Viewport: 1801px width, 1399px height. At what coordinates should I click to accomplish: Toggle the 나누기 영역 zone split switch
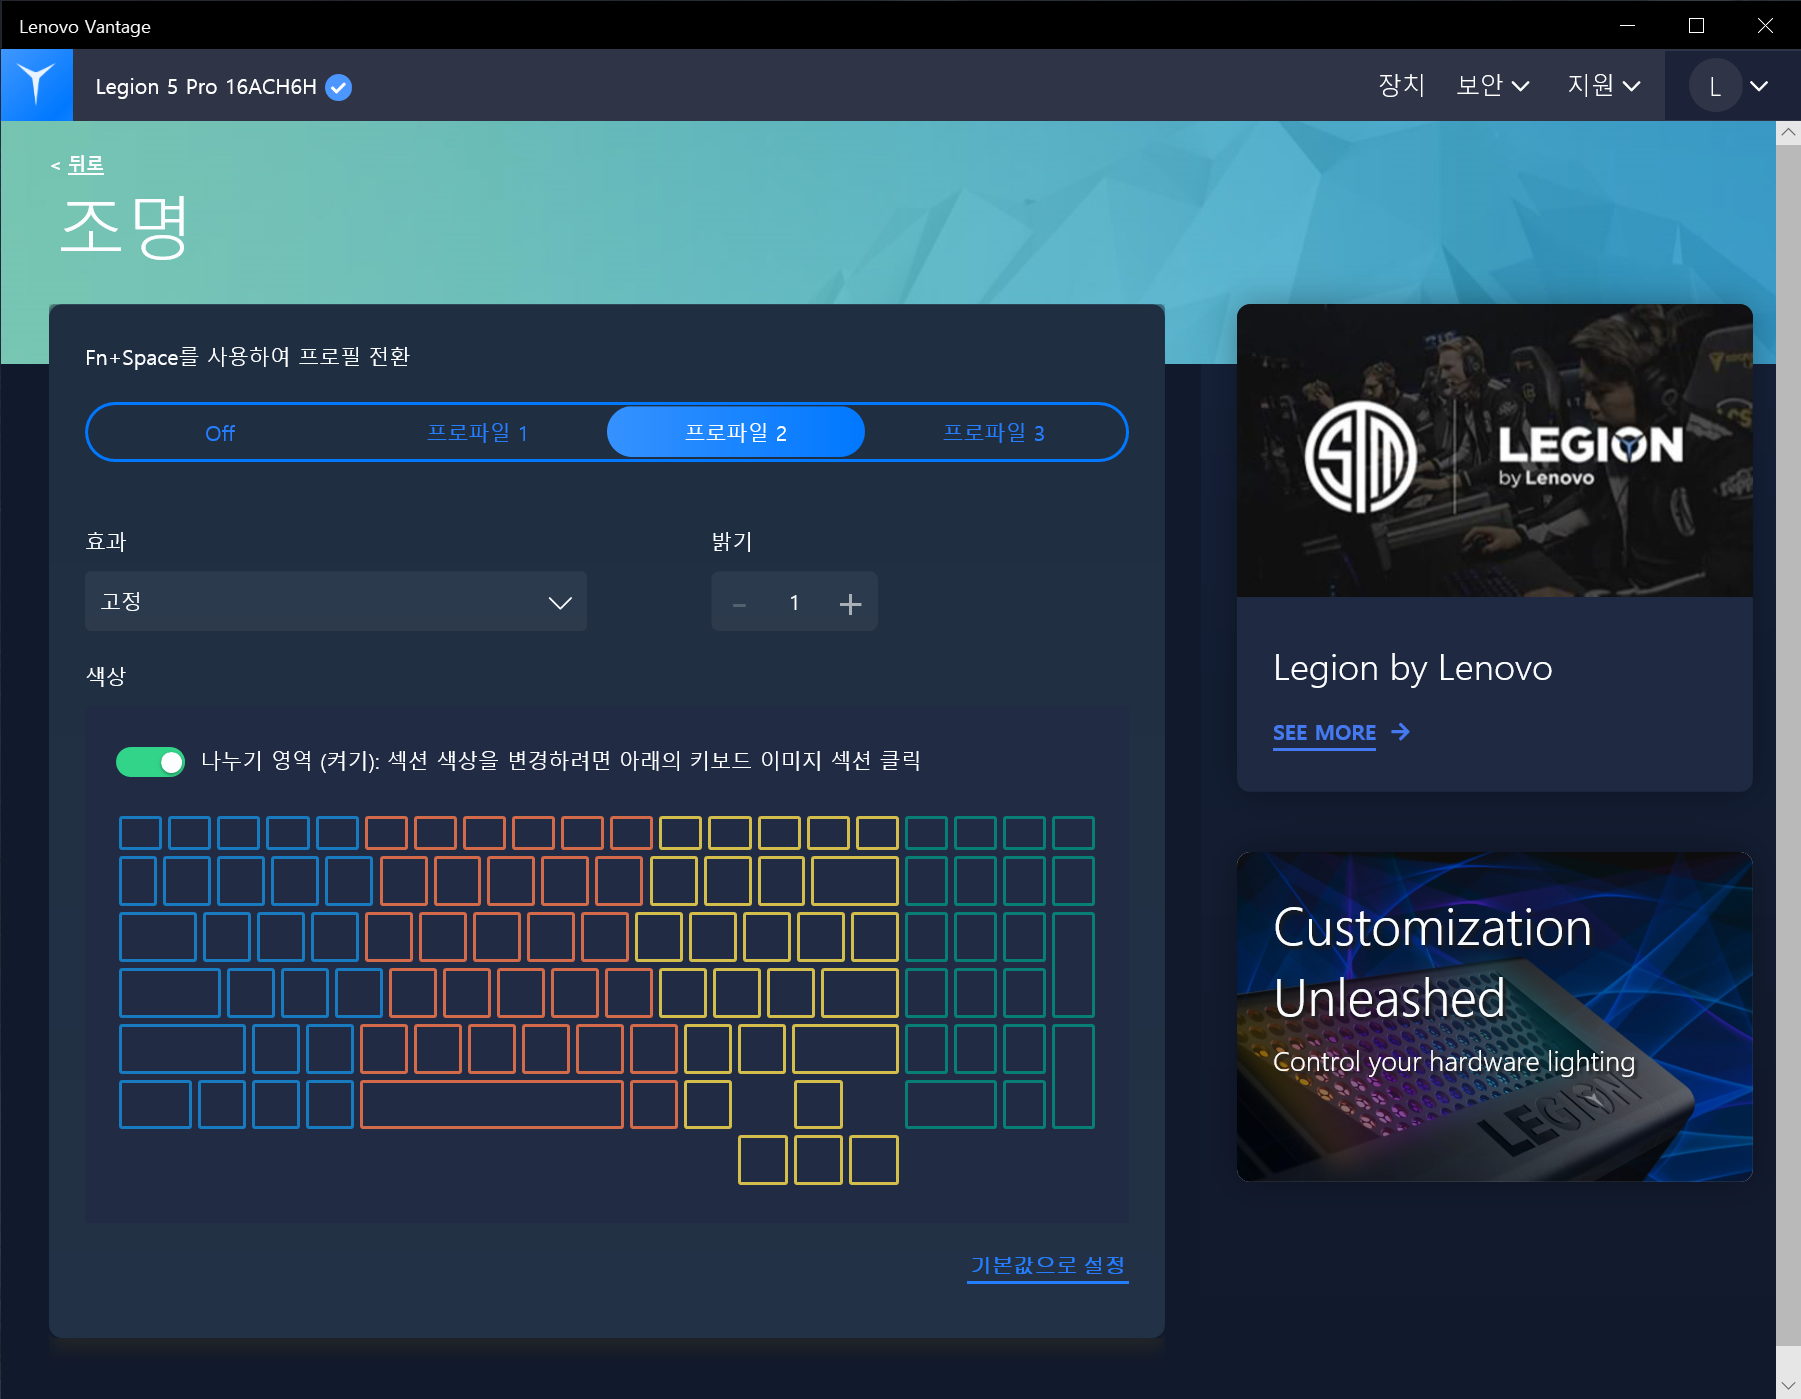pyautogui.click(x=150, y=762)
